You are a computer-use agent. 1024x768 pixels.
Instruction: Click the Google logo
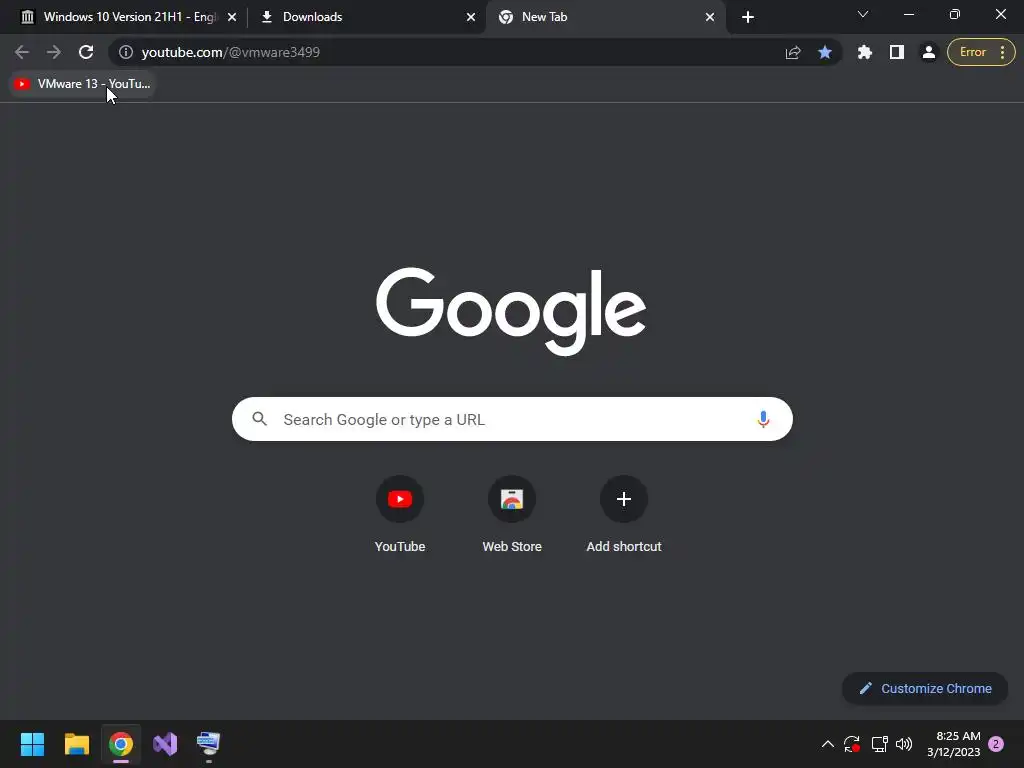coord(511,312)
